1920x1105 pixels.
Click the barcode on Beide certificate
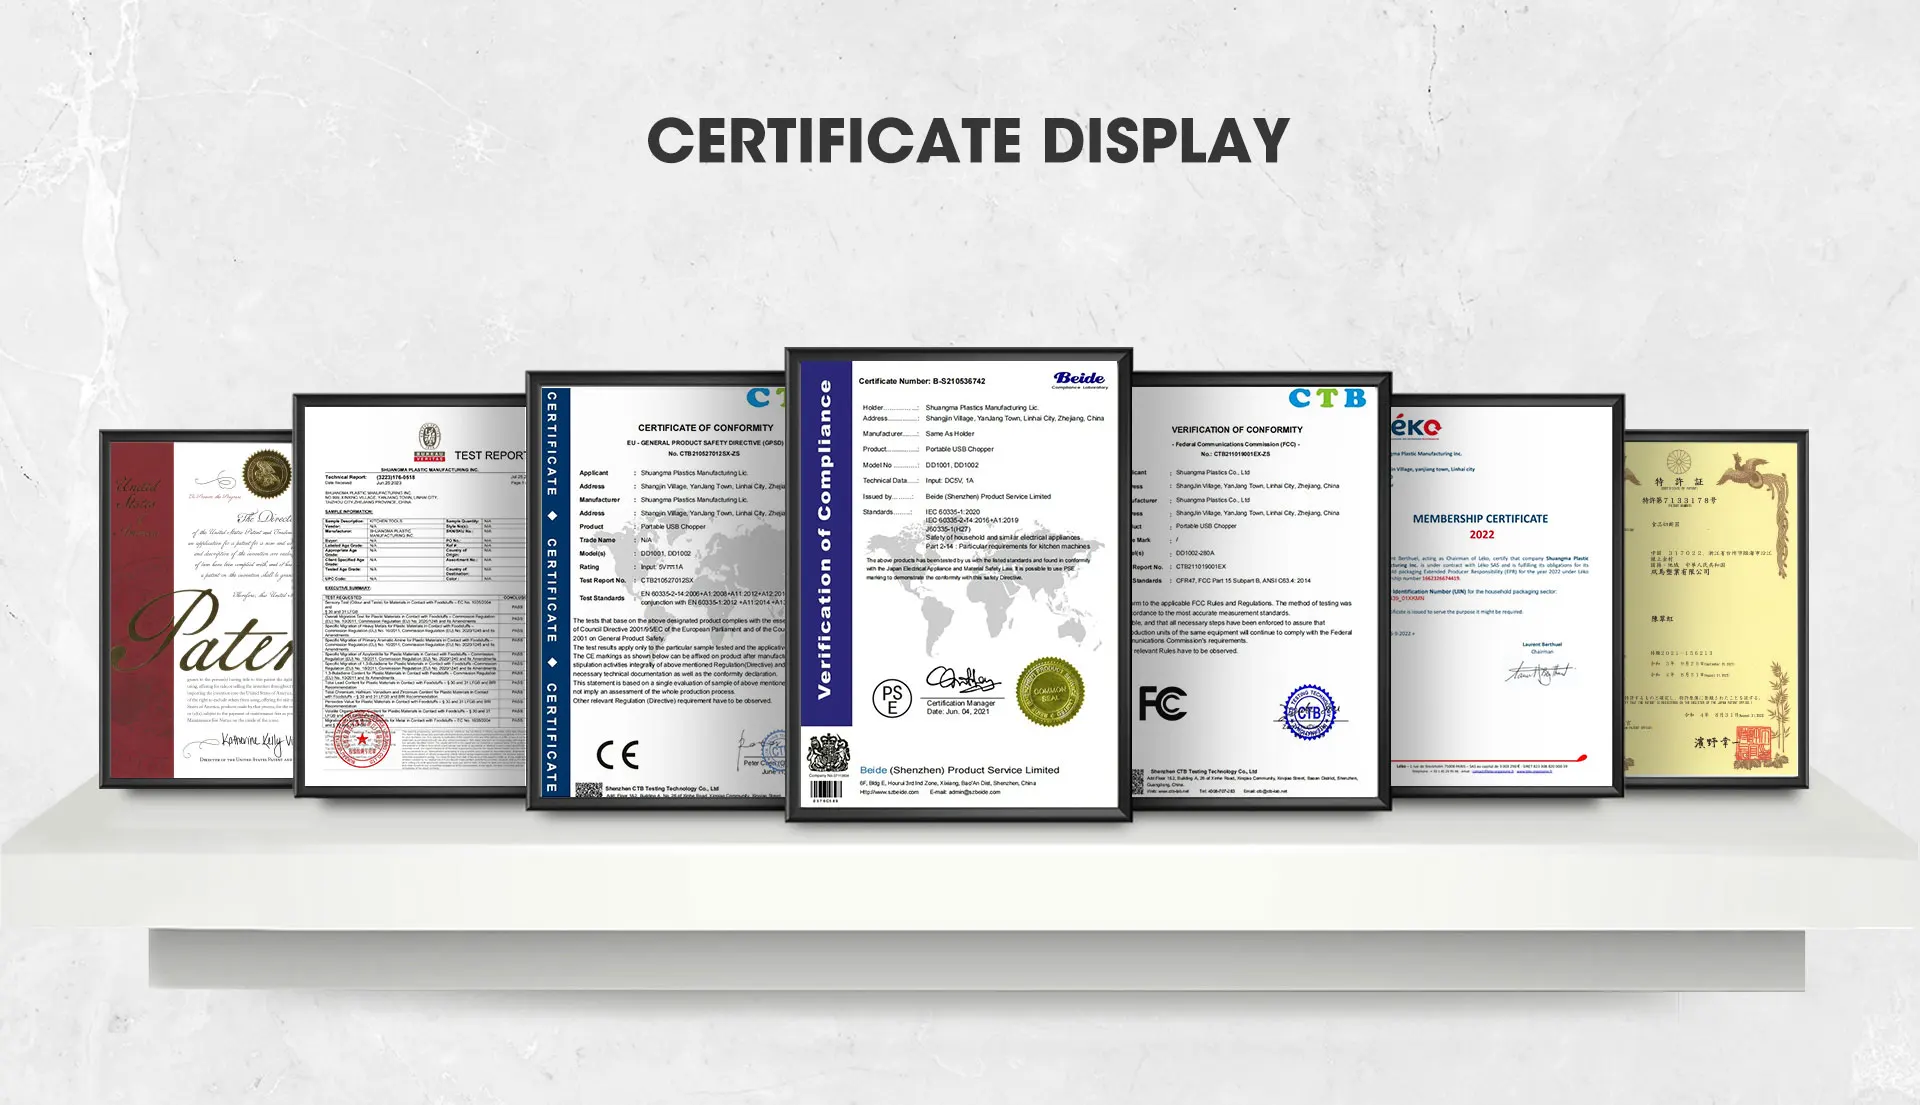[x=826, y=790]
